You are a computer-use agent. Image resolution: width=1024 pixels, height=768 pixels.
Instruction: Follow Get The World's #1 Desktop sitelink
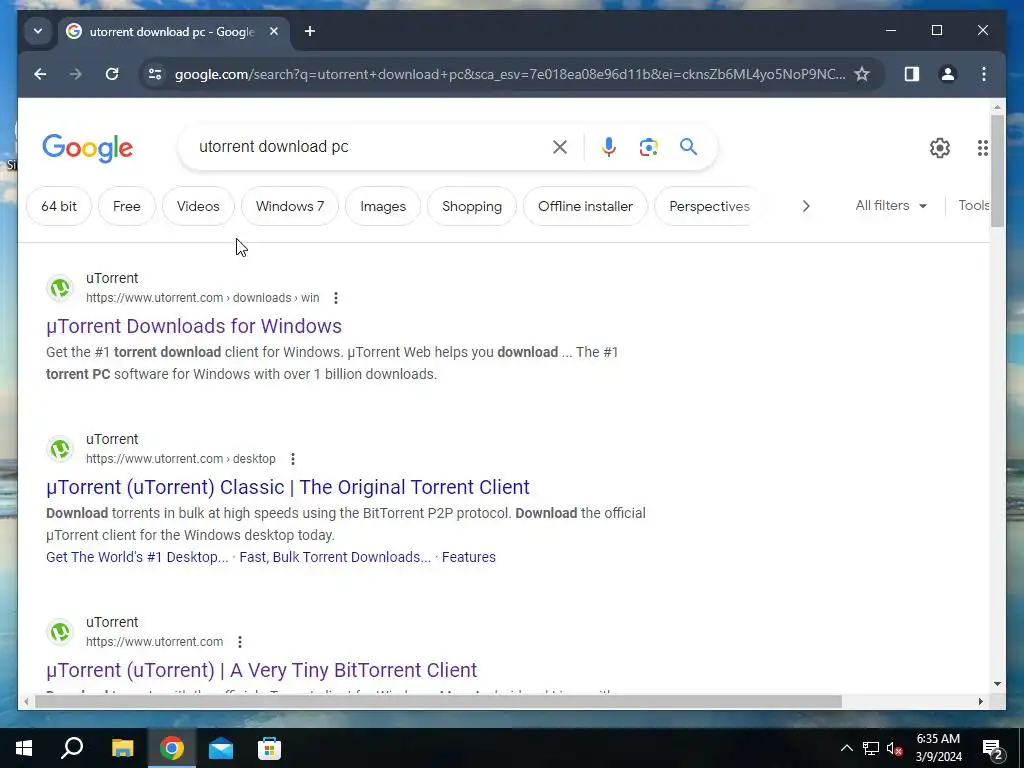[137, 557]
